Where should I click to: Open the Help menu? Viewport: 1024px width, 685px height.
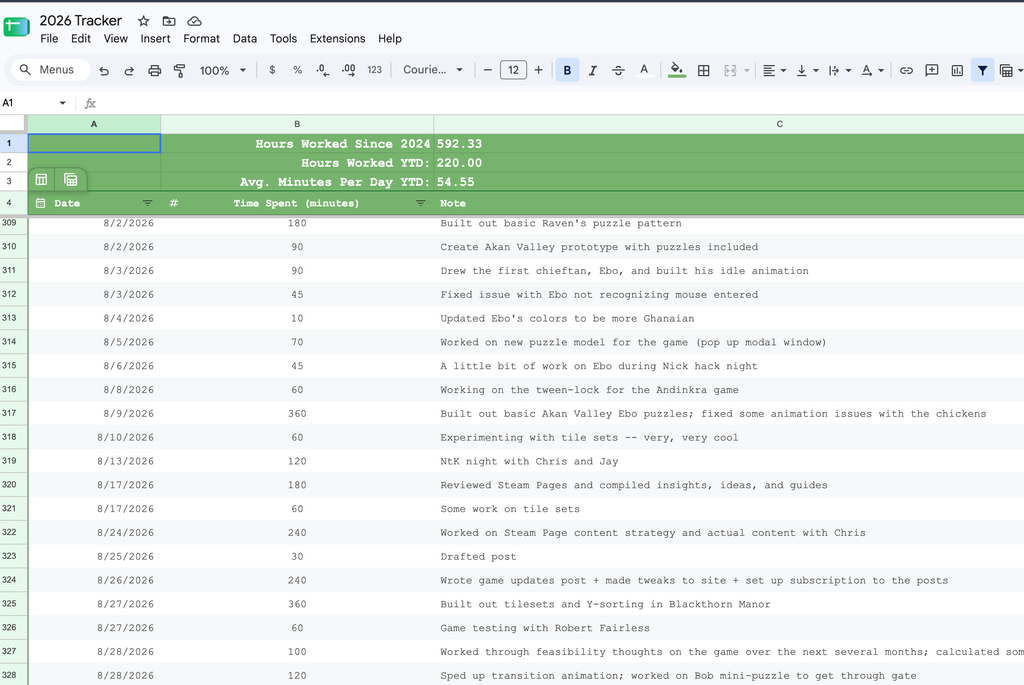(390, 39)
